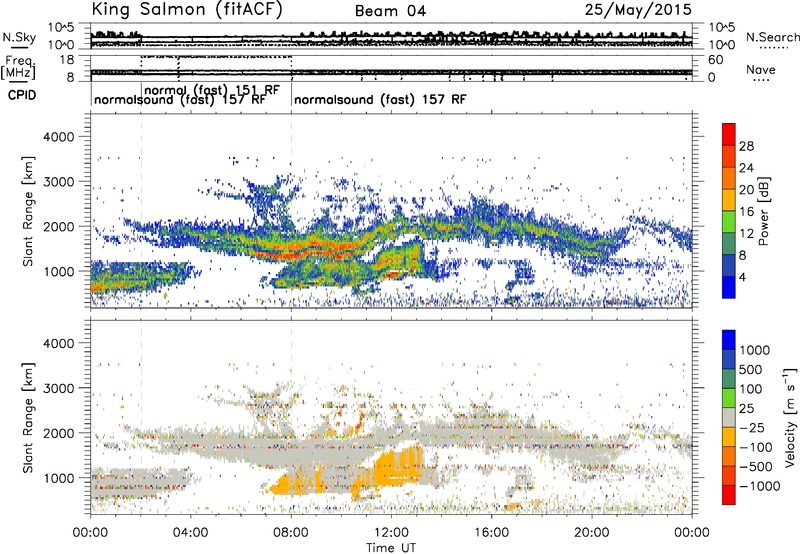Click the '4000' tick on the power panel axis
This screenshot has height=554, width=800.
(x=58, y=137)
